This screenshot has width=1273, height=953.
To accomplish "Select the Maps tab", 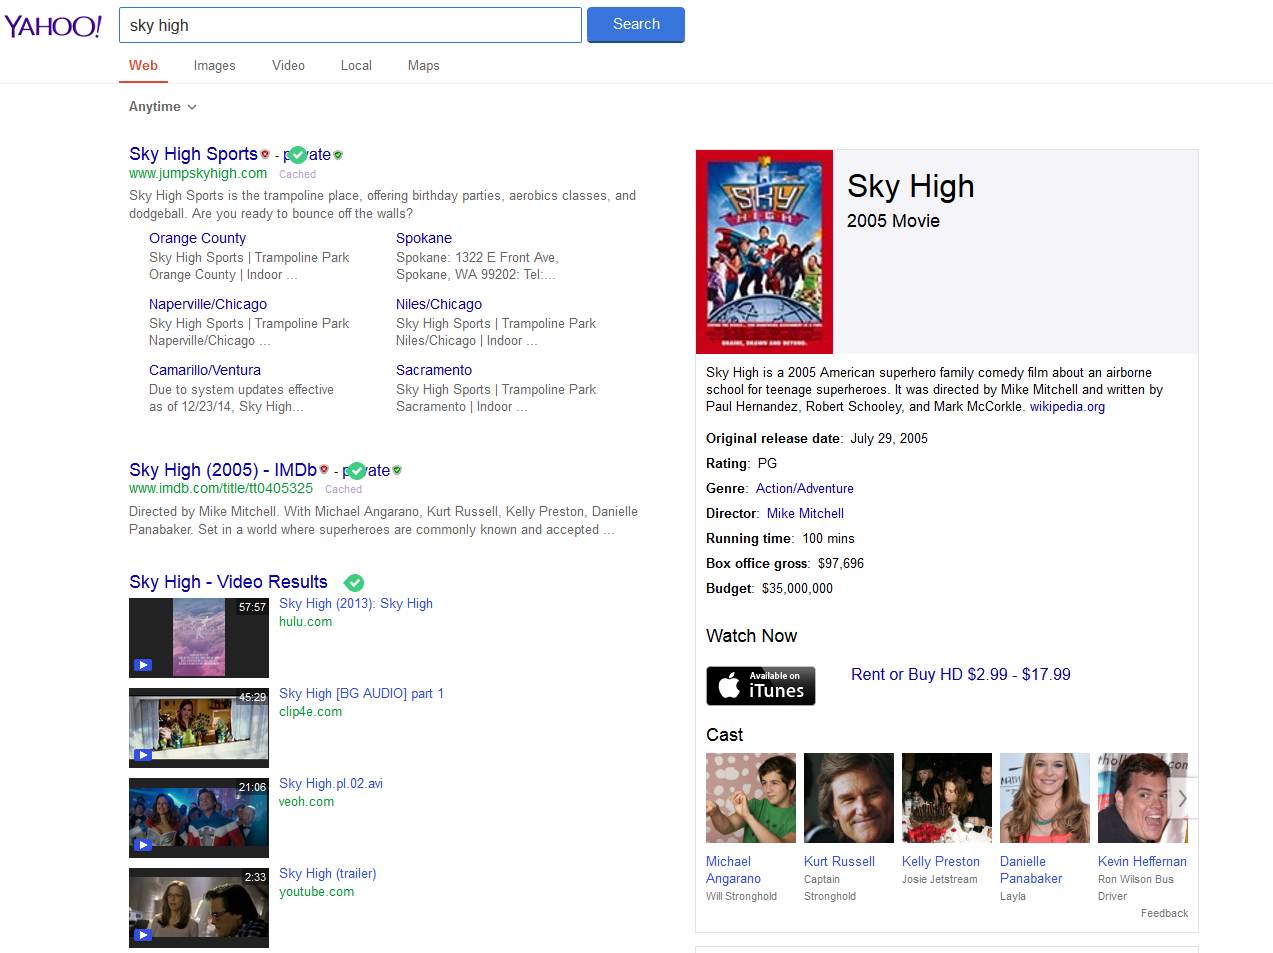I will point(423,66).
